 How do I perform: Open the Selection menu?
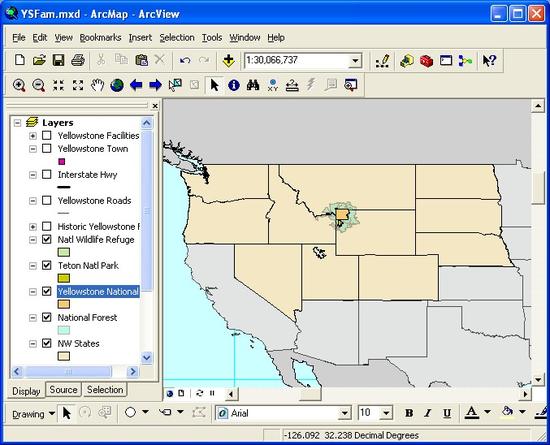pyautogui.click(x=177, y=38)
